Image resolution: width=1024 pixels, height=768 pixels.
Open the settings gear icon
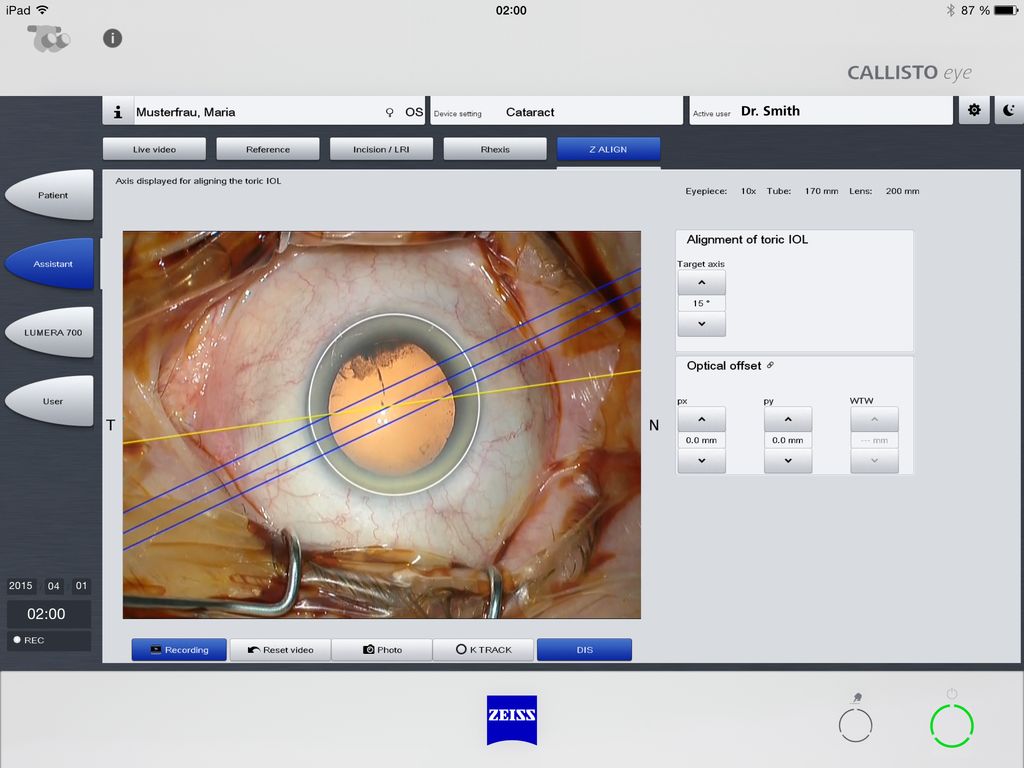click(974, 110)
